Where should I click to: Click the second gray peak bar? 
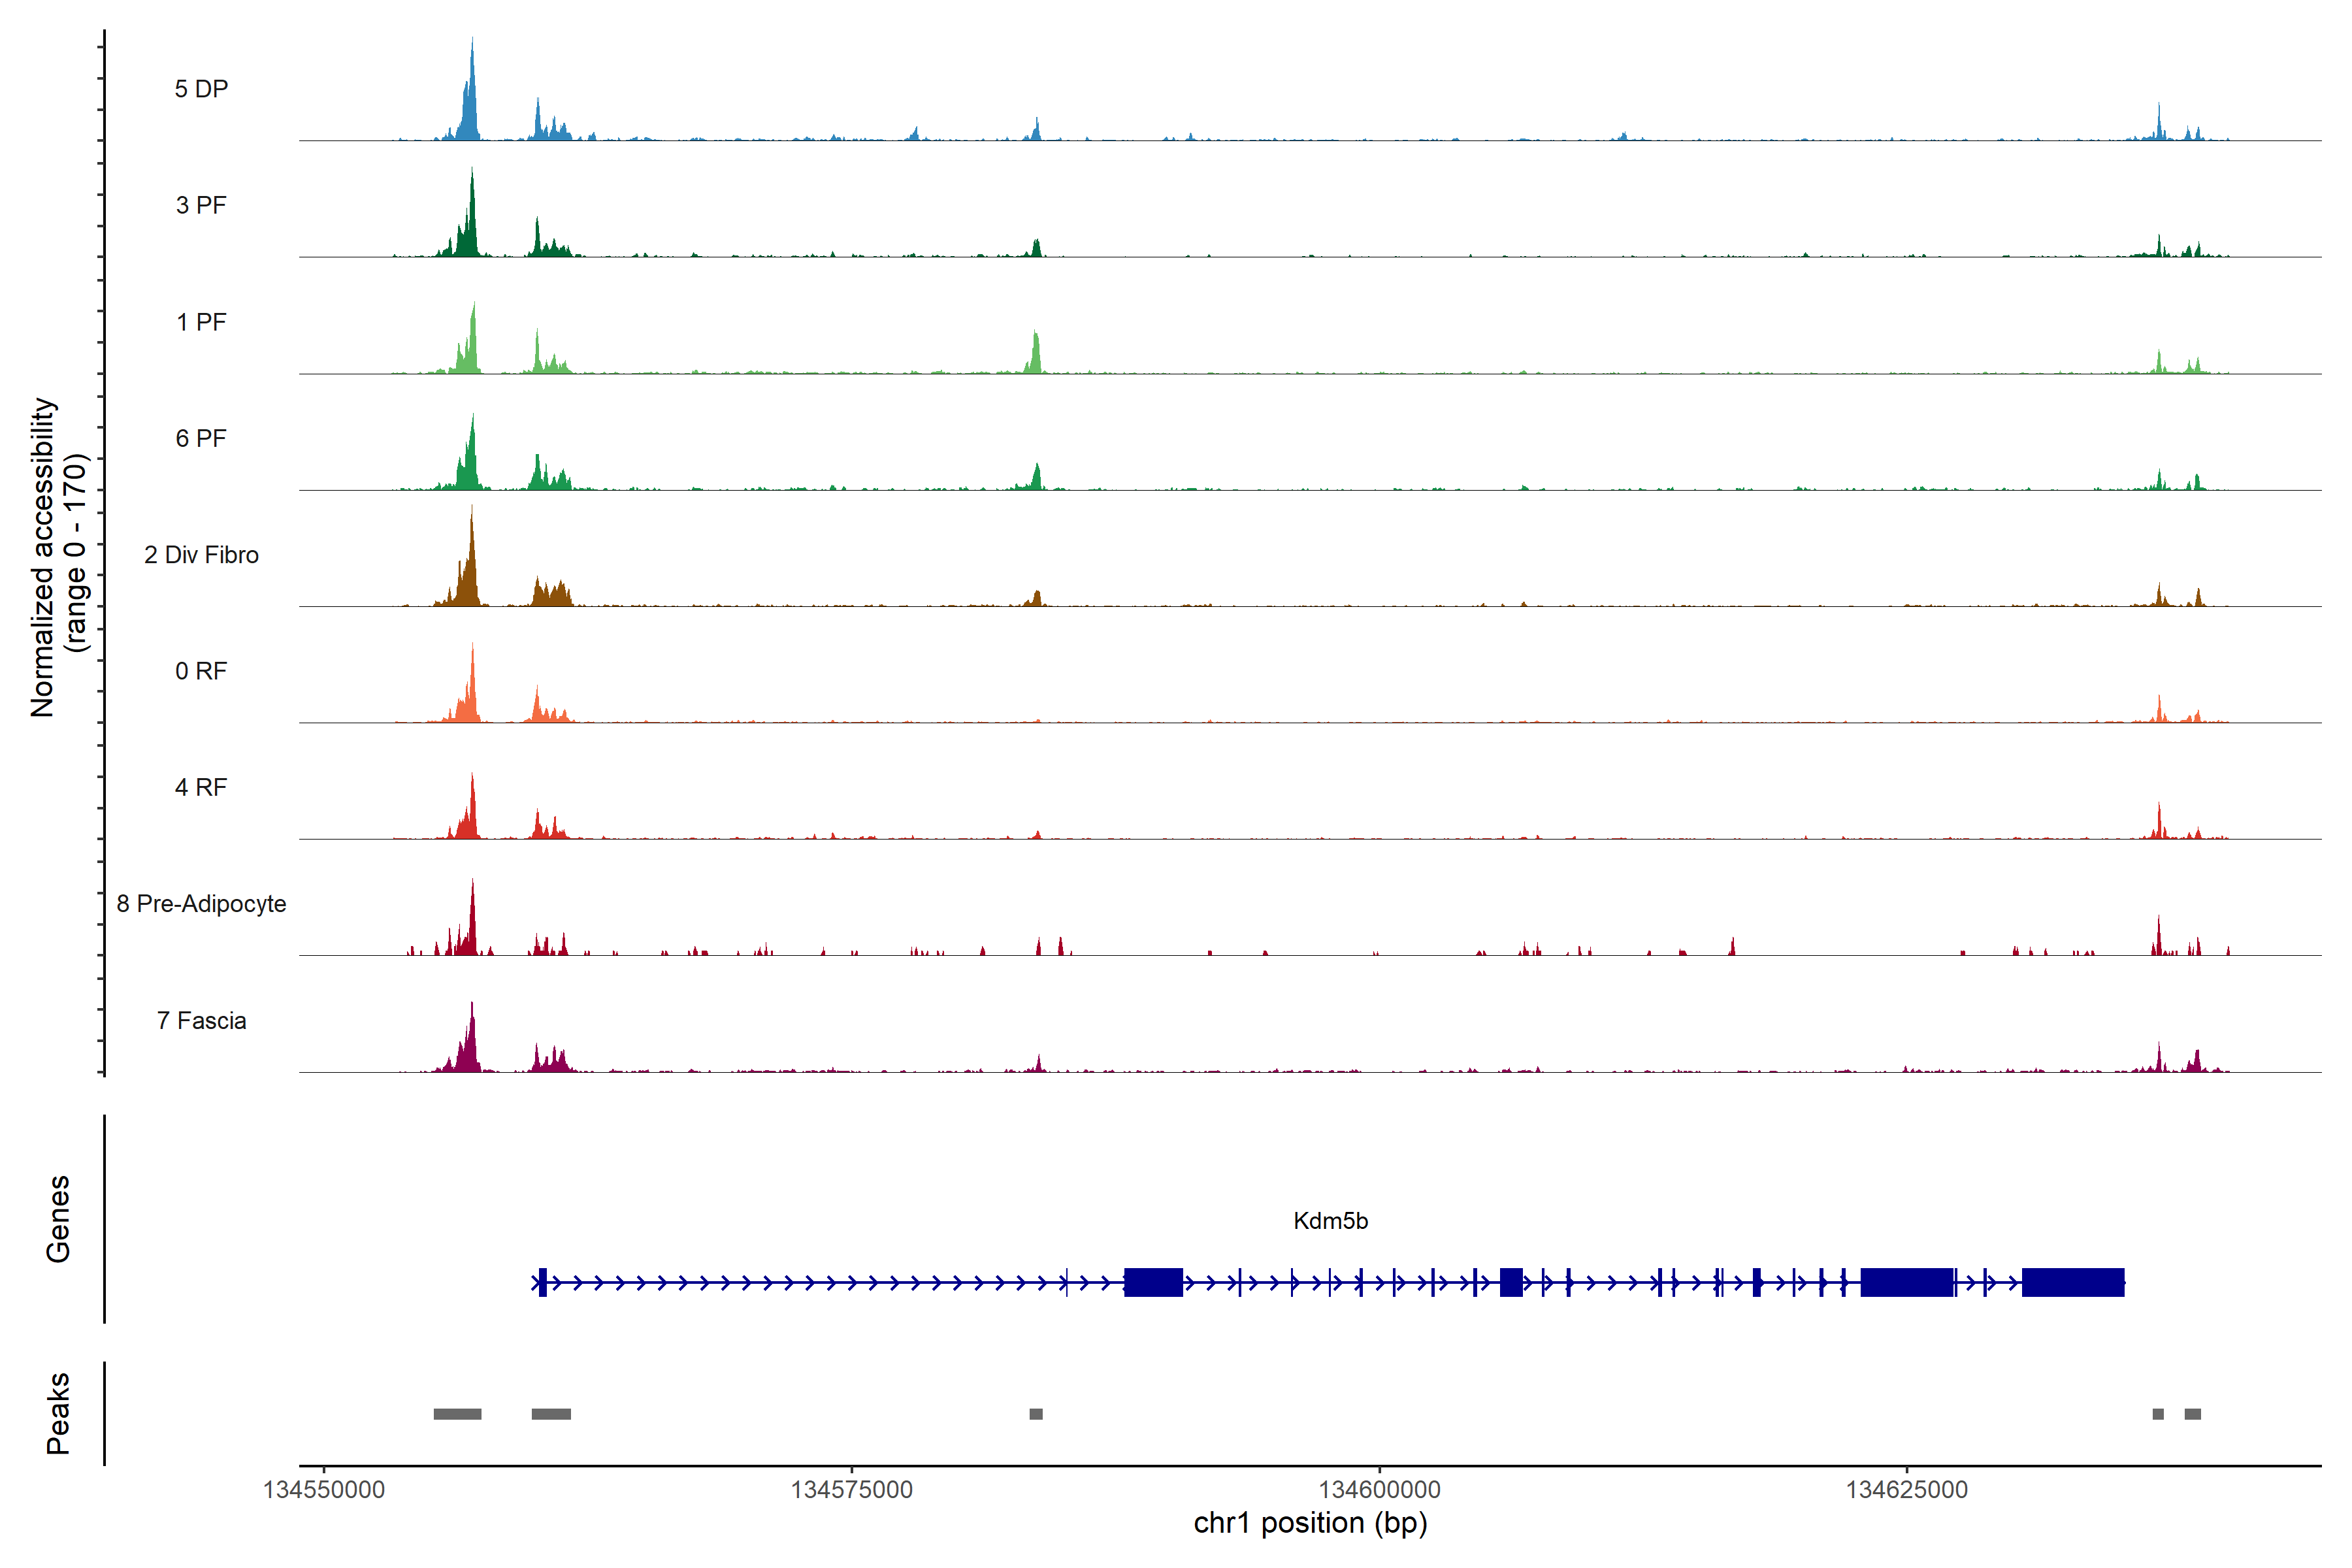[x=551, y=1414]
